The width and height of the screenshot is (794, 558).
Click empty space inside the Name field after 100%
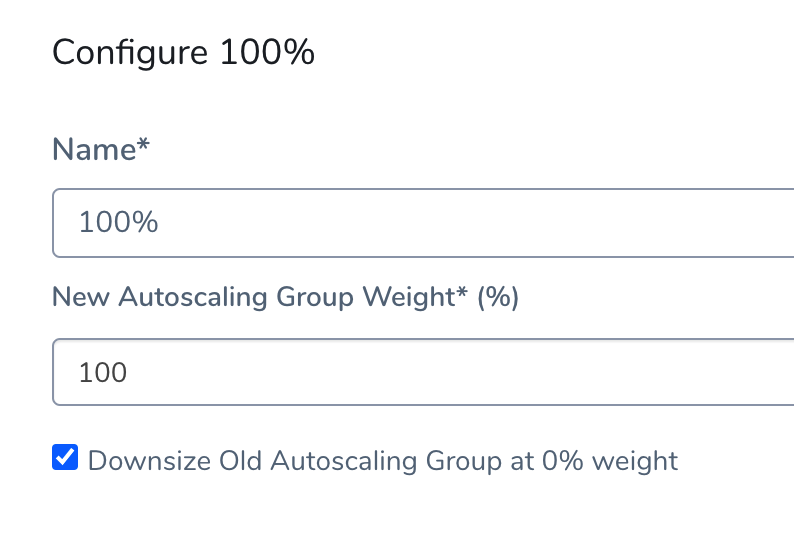click(476, 223)
